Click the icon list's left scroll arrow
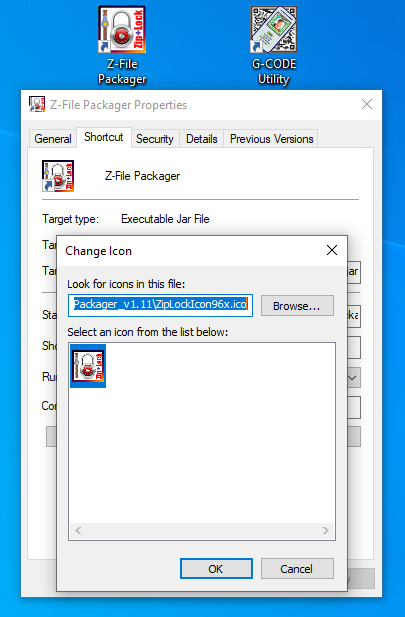 tap(78, 530)
